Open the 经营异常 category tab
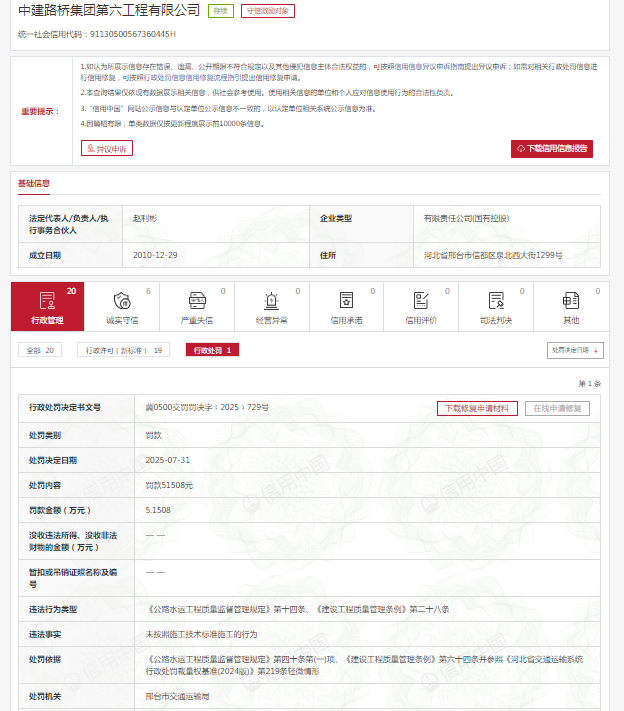This screenshot has height=711, width=624. (272, 306)
